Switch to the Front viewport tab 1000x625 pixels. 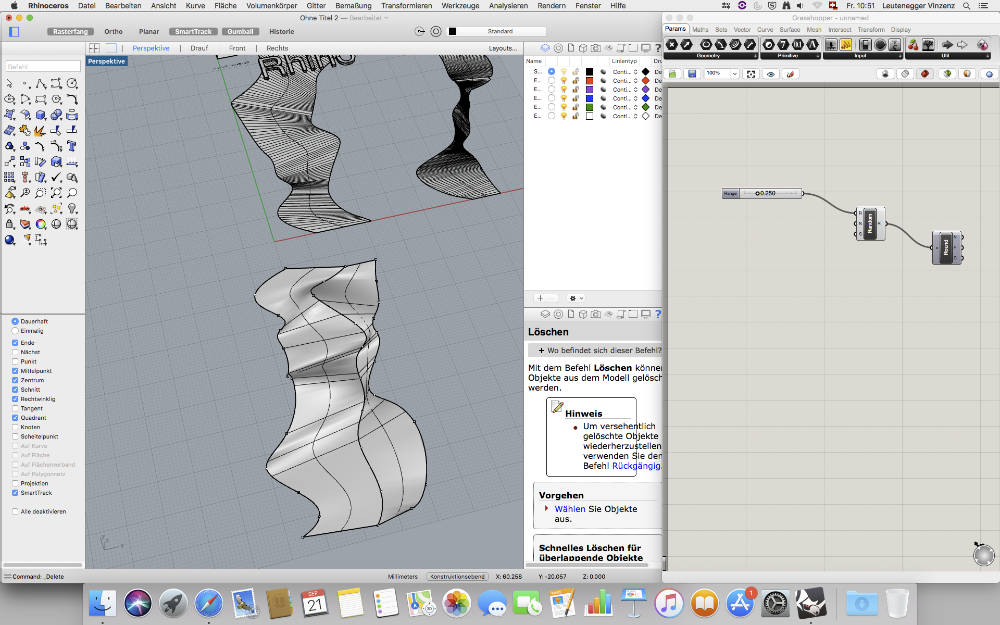click(237, 48)
